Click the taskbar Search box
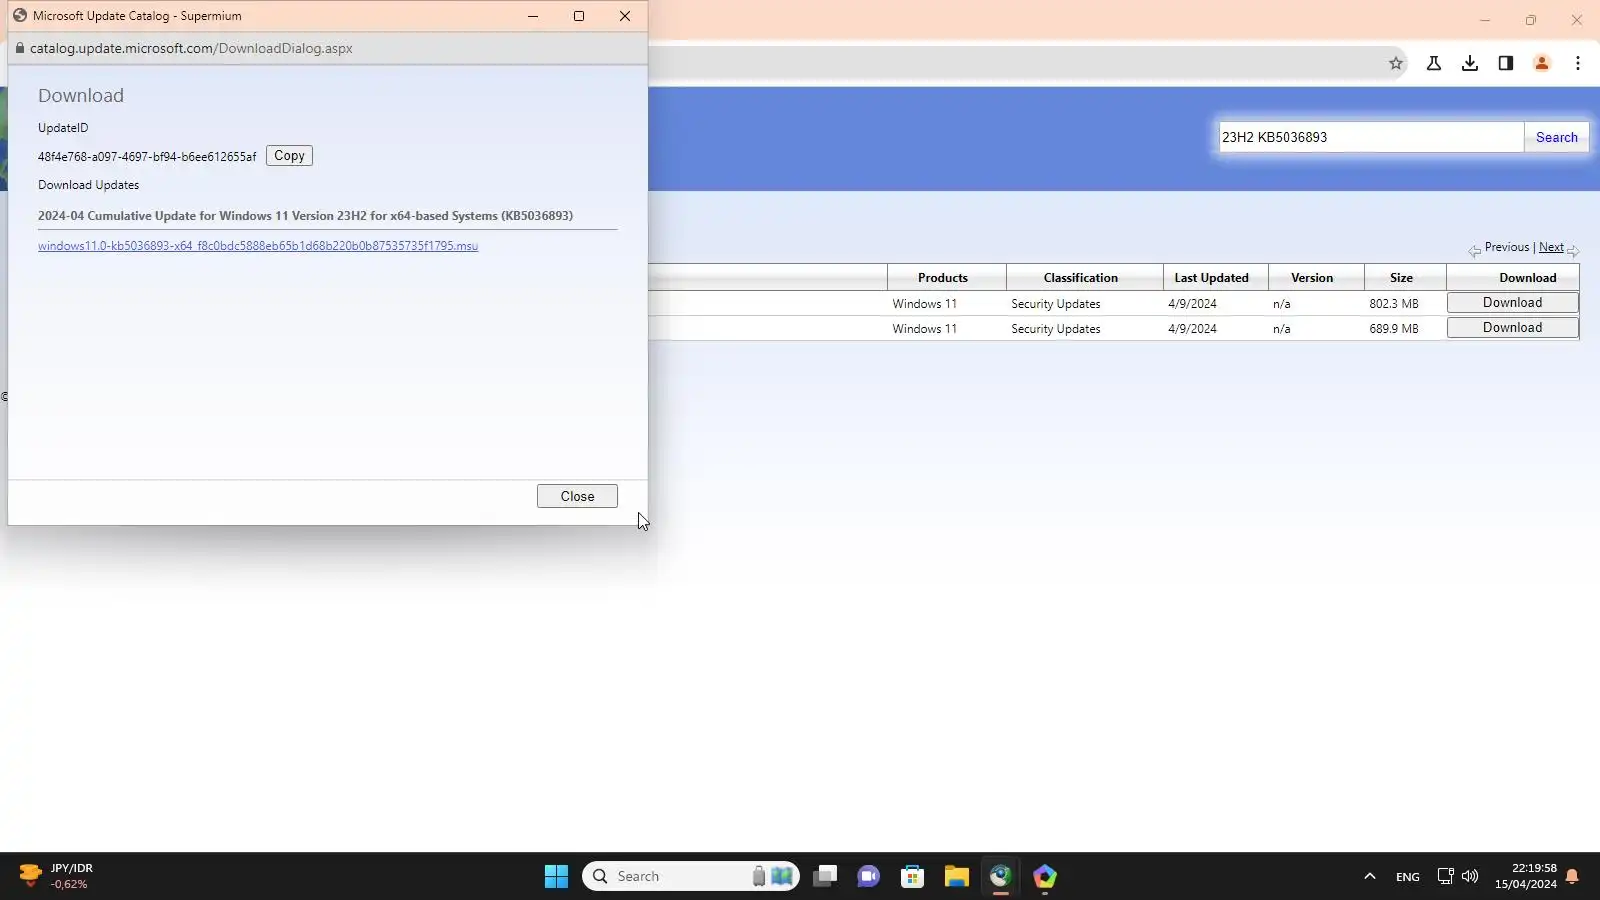The width and height of the screenshot is (1600, 900). pos(690,876)
